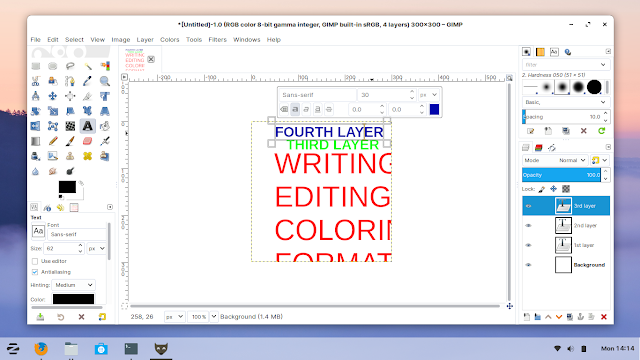Open the Hinting Medium dropdown

click(x=73, y=285)
